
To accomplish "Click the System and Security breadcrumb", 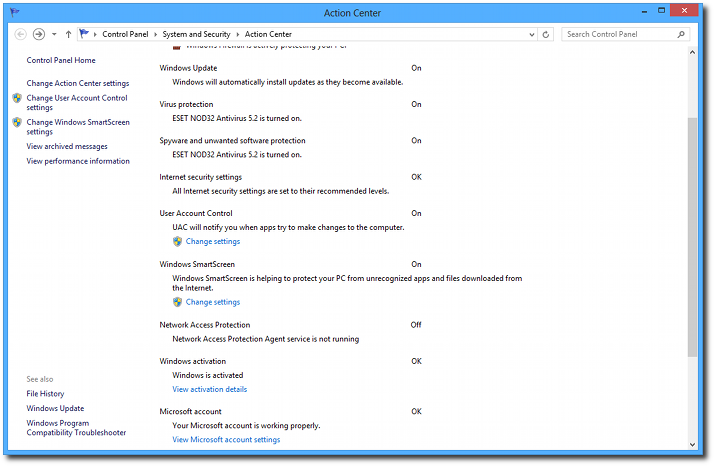I will 196,34.
